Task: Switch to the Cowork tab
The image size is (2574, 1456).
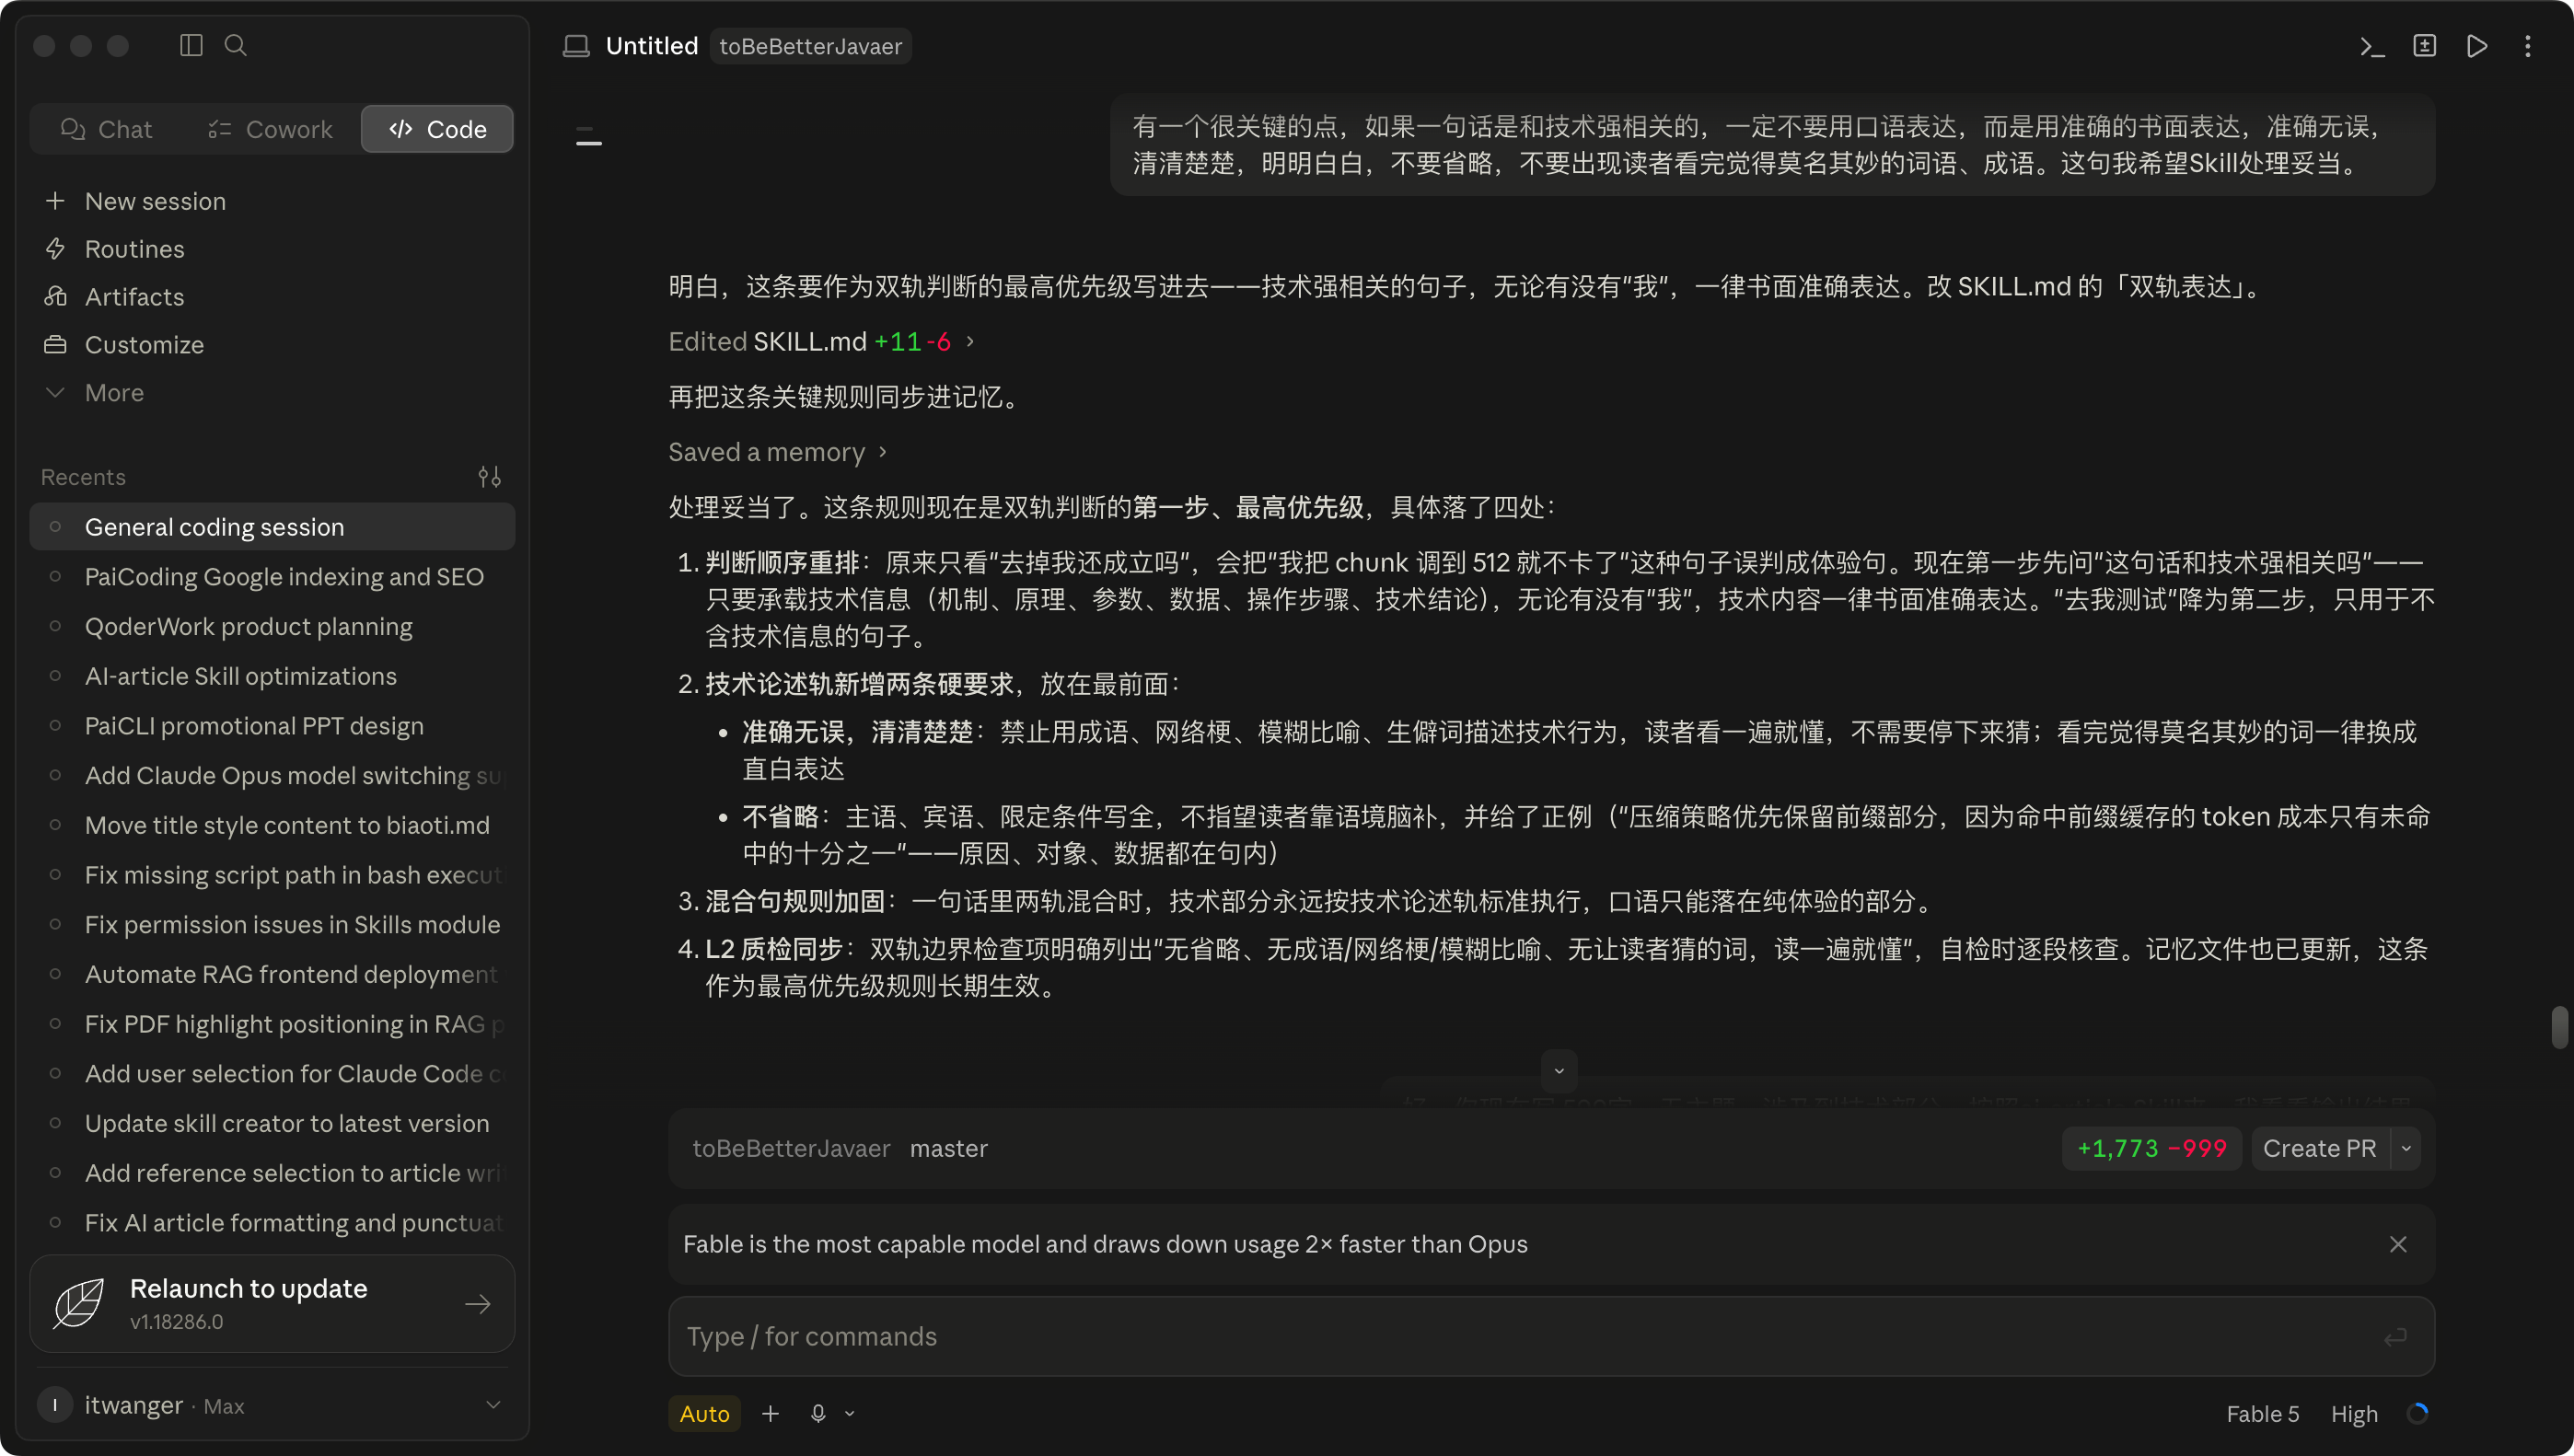Action: pos(270,129)
